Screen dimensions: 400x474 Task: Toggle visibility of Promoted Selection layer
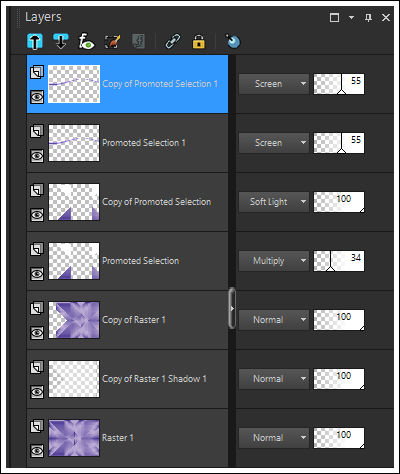(37, 274)
